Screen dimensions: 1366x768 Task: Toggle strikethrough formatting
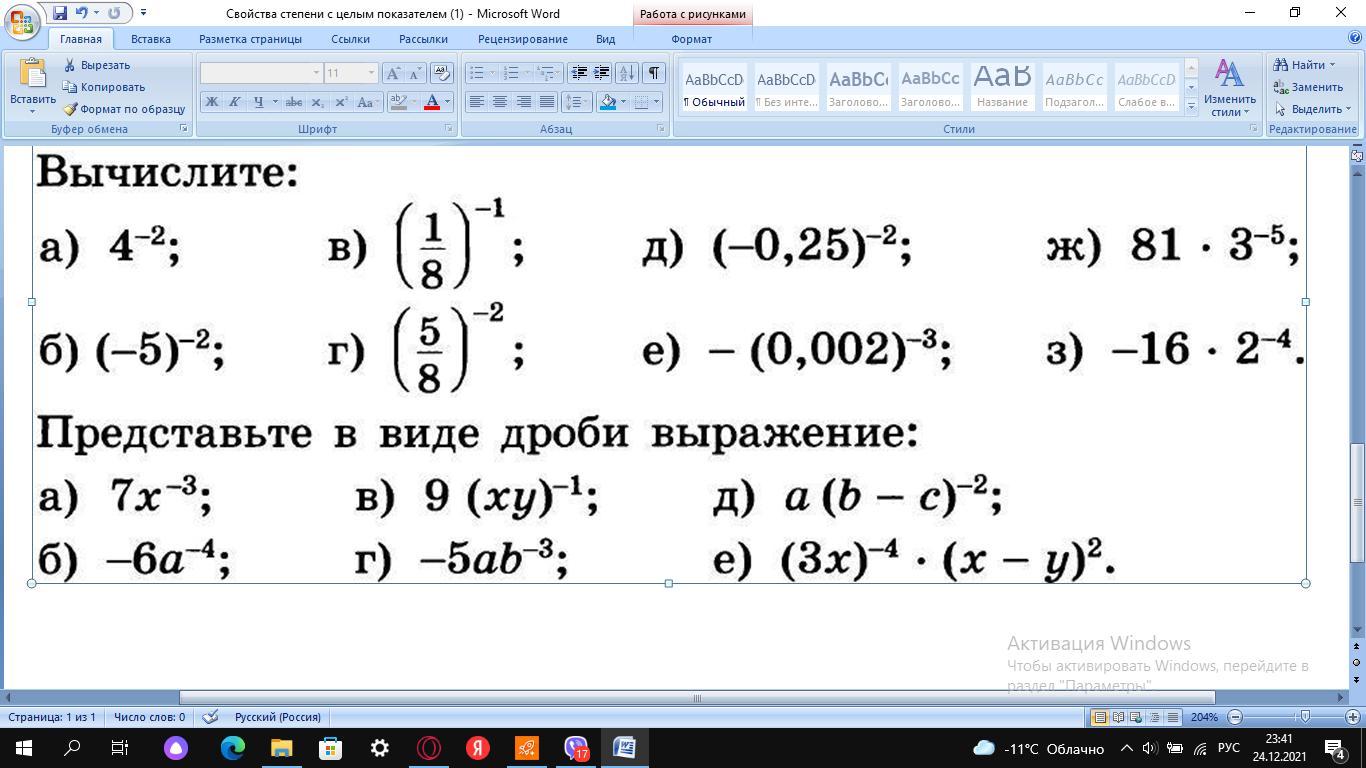pos(294,102)
